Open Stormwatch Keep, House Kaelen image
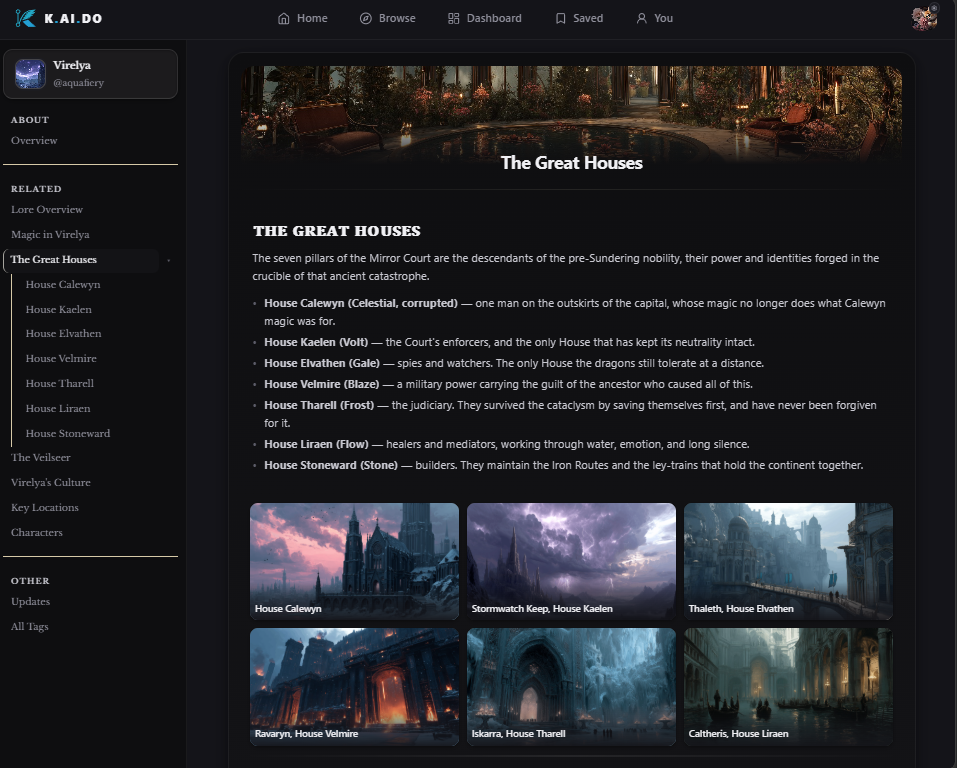957x768 pixels. pos(571,561)
